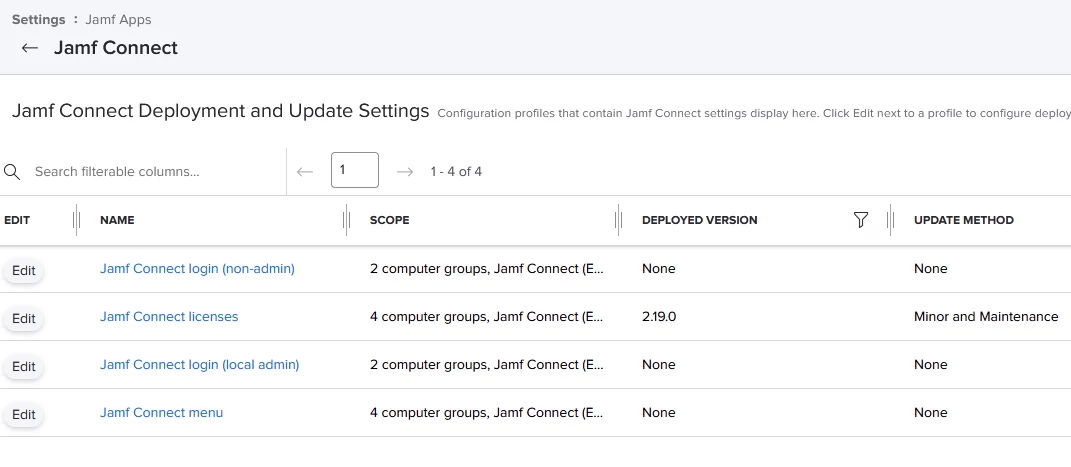
Task: Edit the Jamf Connect login (local admin) profile
Action: [x=24, y=367]
